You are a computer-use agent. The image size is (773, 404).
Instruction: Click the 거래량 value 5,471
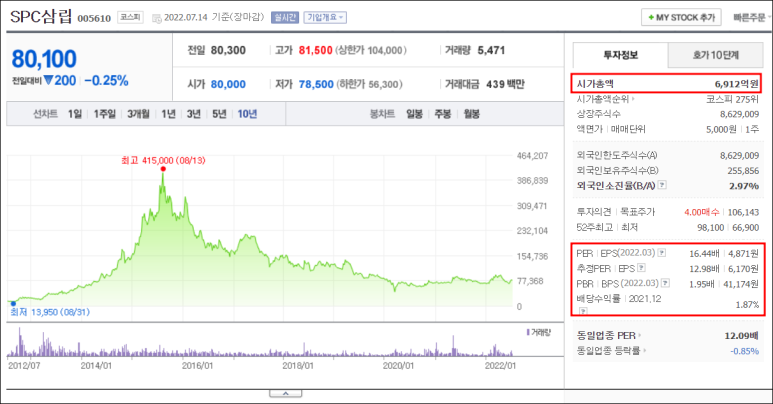coord(491,50)
